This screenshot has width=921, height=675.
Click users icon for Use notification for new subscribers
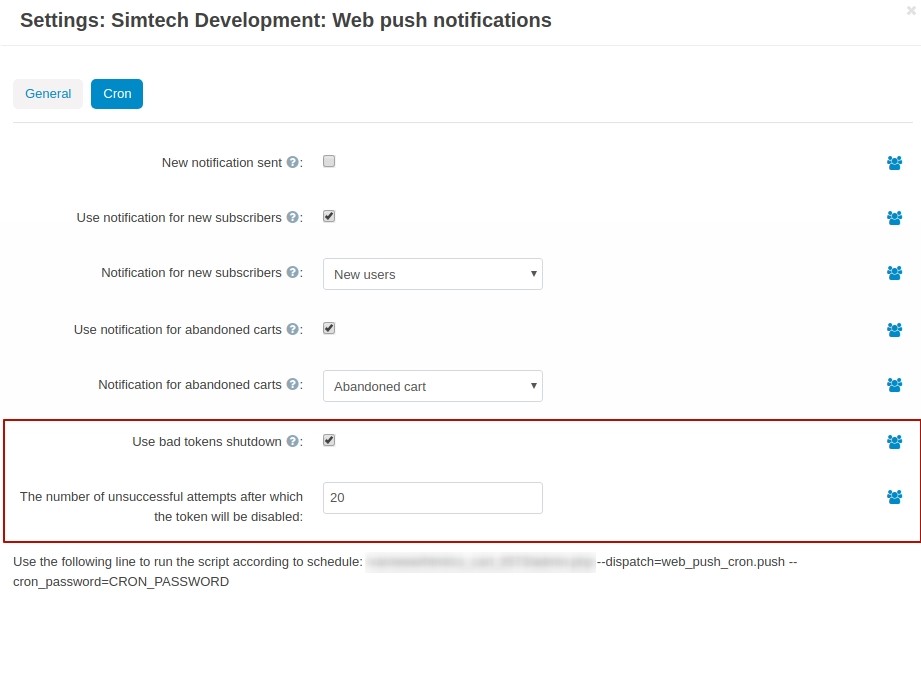pos(895,218)
